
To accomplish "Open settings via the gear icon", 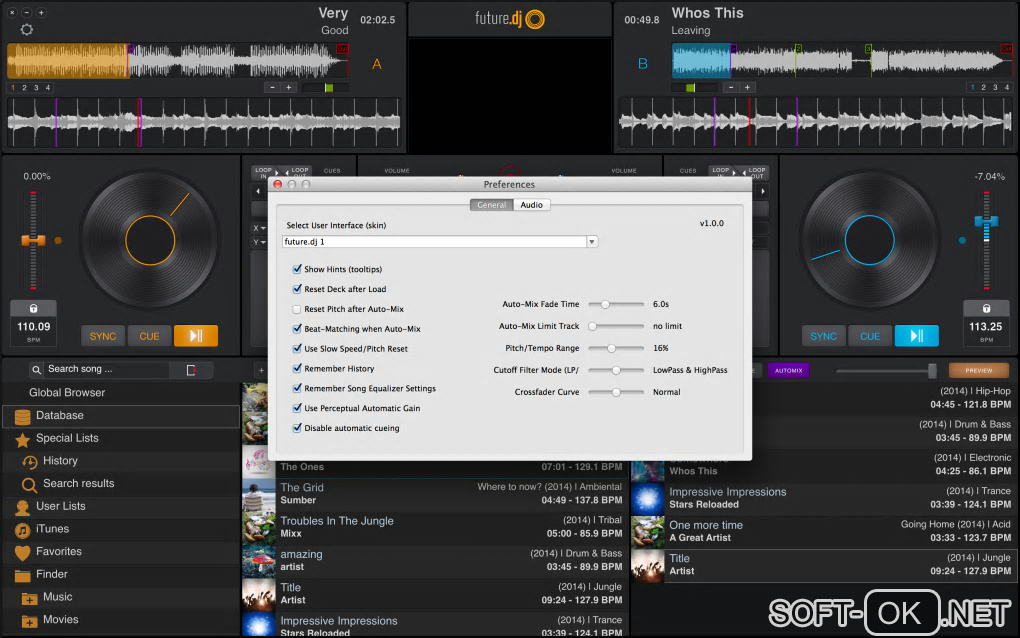I will pos(27,29).
